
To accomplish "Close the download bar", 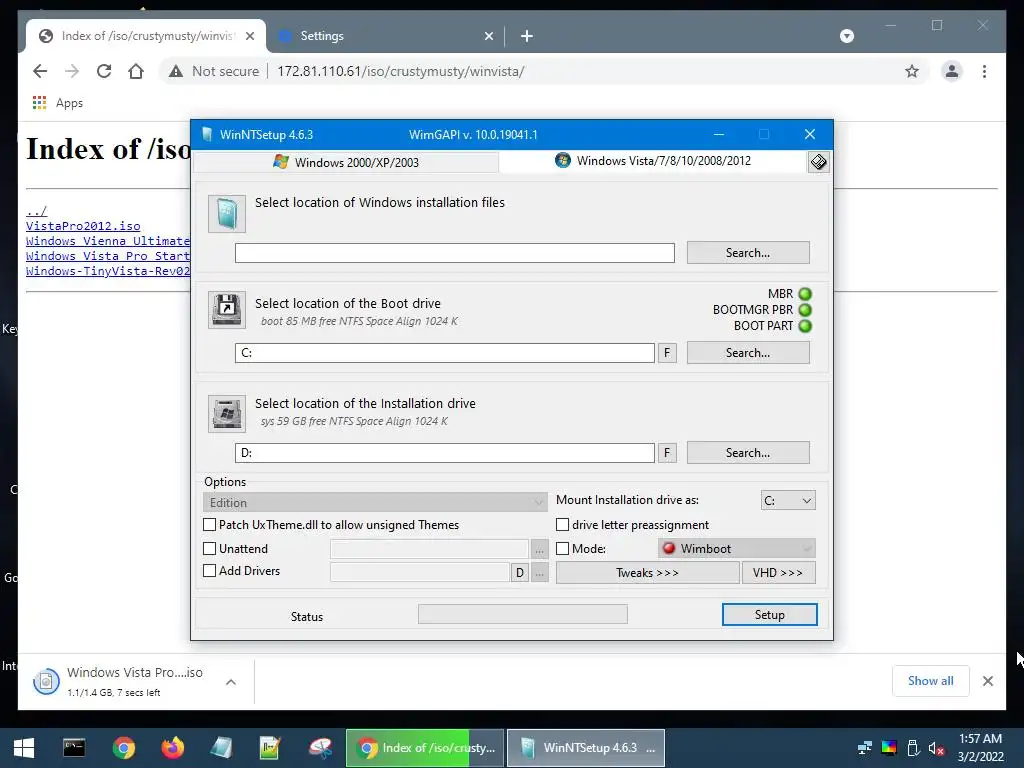I will (x=987, y=681).
